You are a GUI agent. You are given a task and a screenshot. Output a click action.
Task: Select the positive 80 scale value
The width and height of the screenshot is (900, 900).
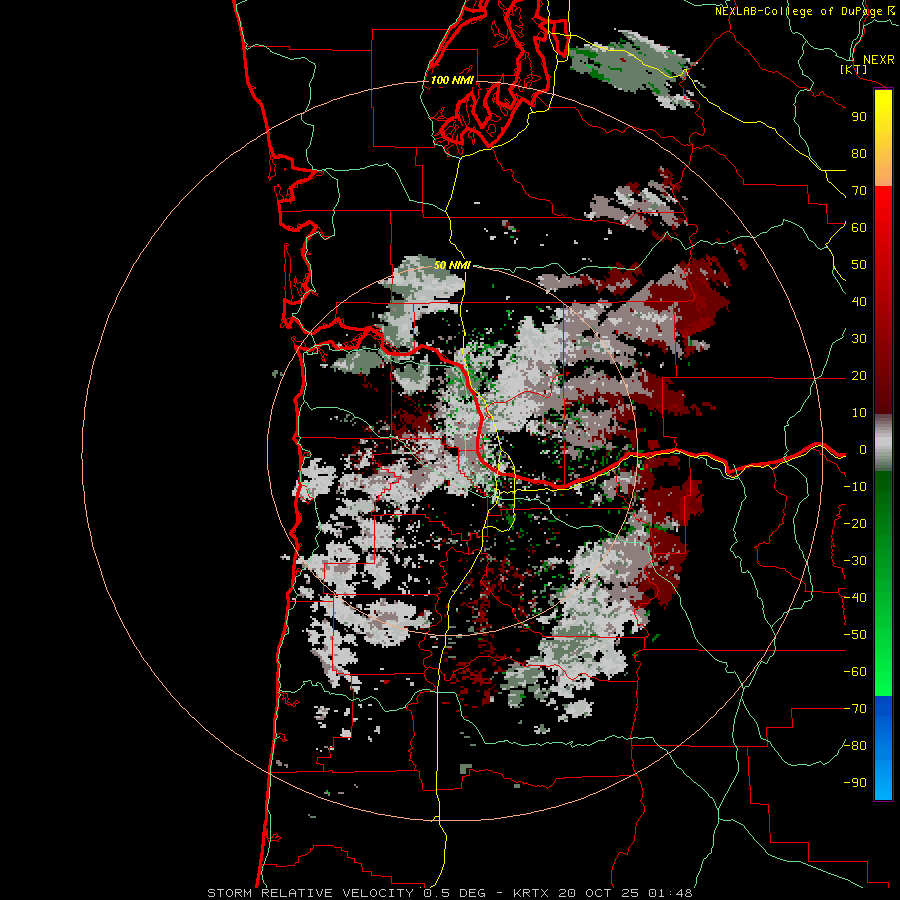pyautogui.click(x=859, y=153)
